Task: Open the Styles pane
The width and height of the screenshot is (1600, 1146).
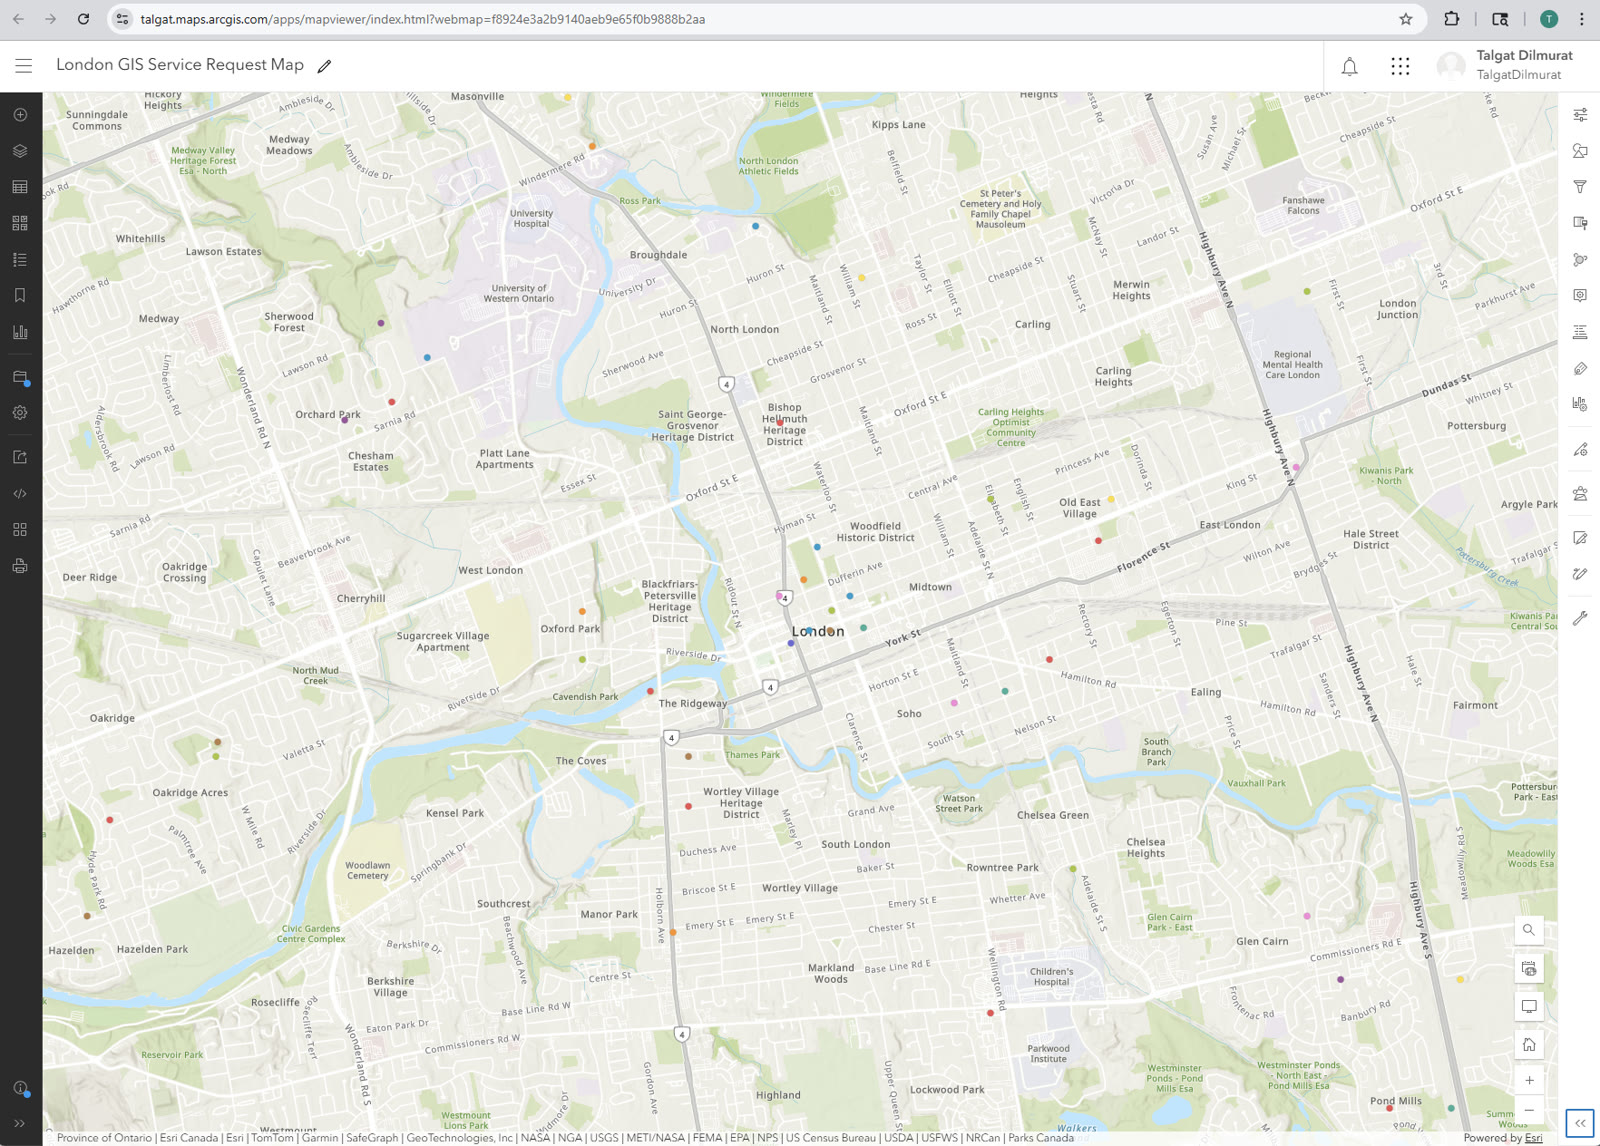Action: pyautogui.click(x=1580, y=151)
